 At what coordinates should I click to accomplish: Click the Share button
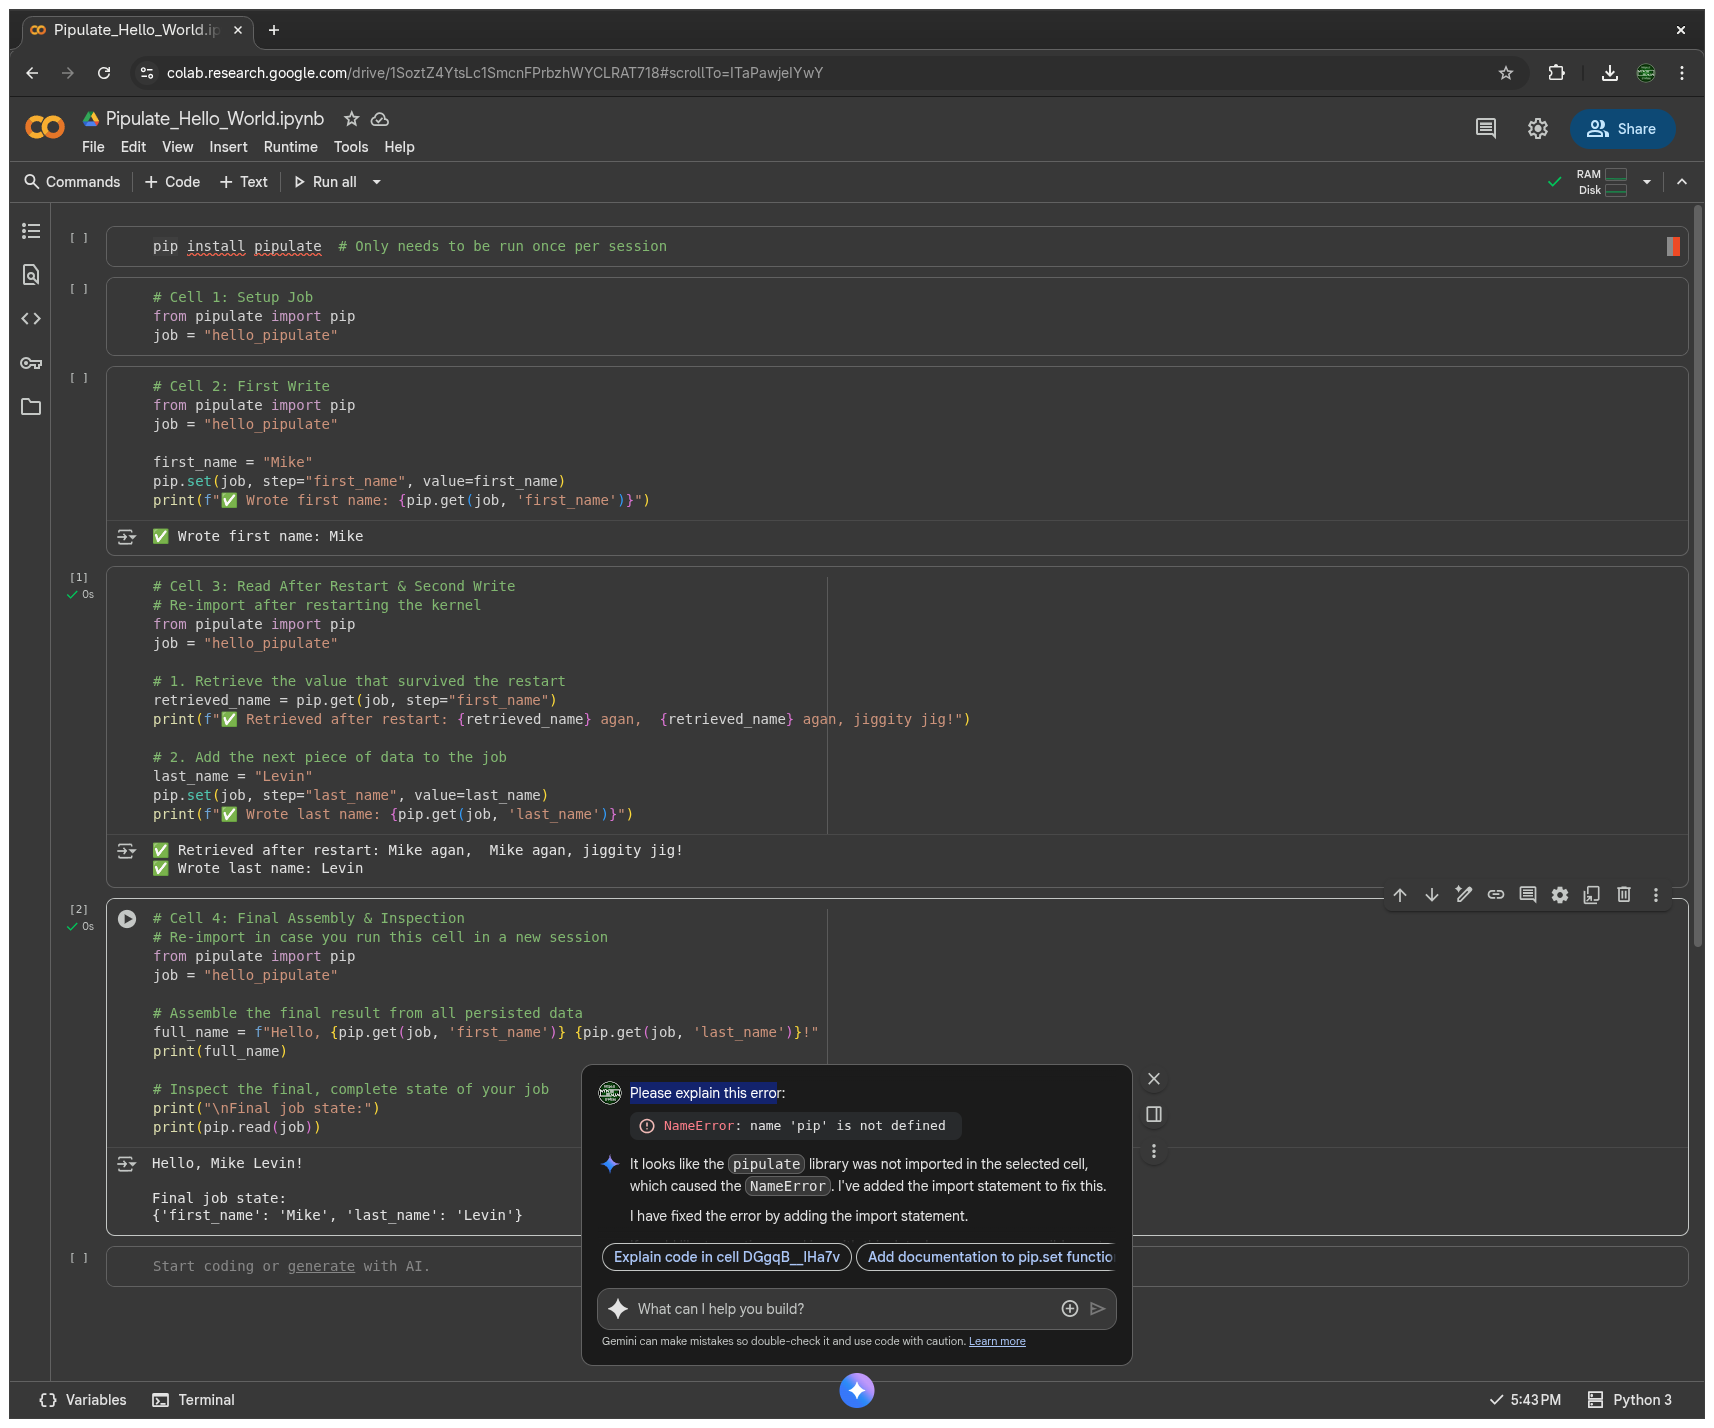click(1622, 129)
